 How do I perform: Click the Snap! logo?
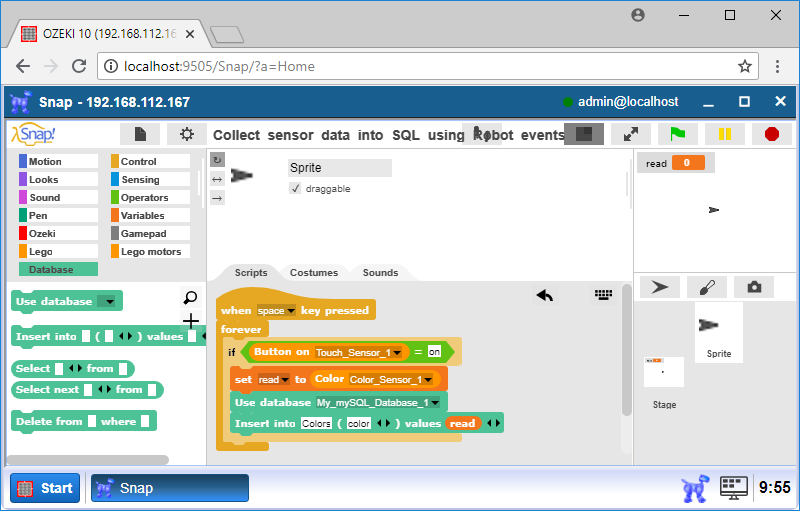tap(33, 134)
